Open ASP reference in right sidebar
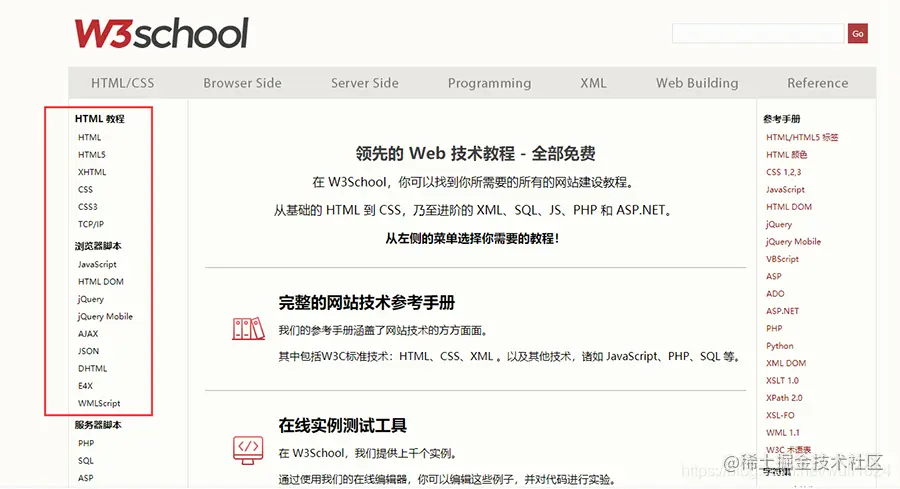 point(774,276)
